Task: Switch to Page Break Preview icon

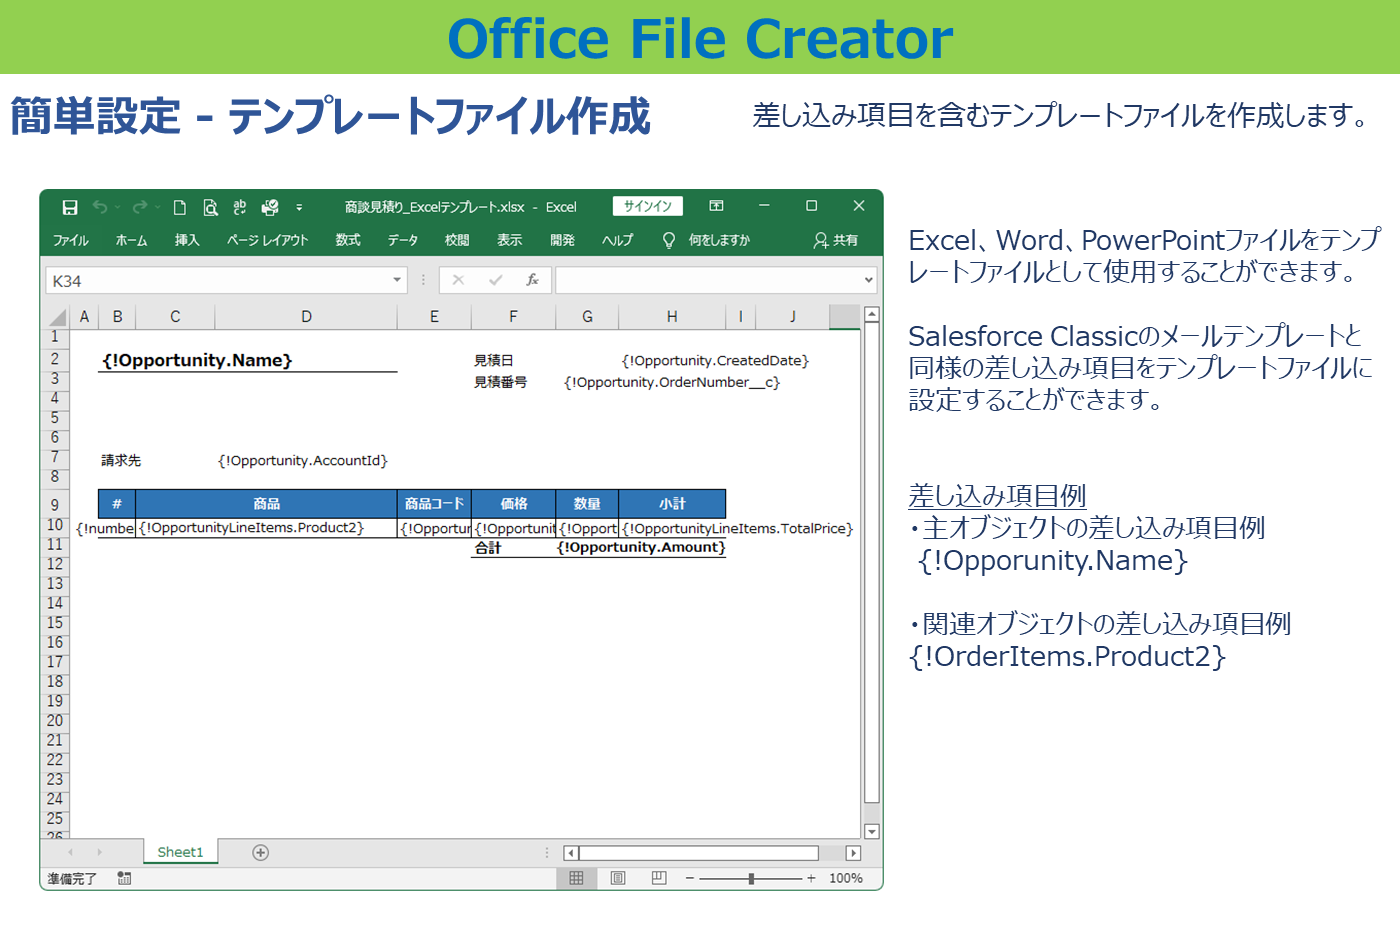Action: tap(658, 878)
